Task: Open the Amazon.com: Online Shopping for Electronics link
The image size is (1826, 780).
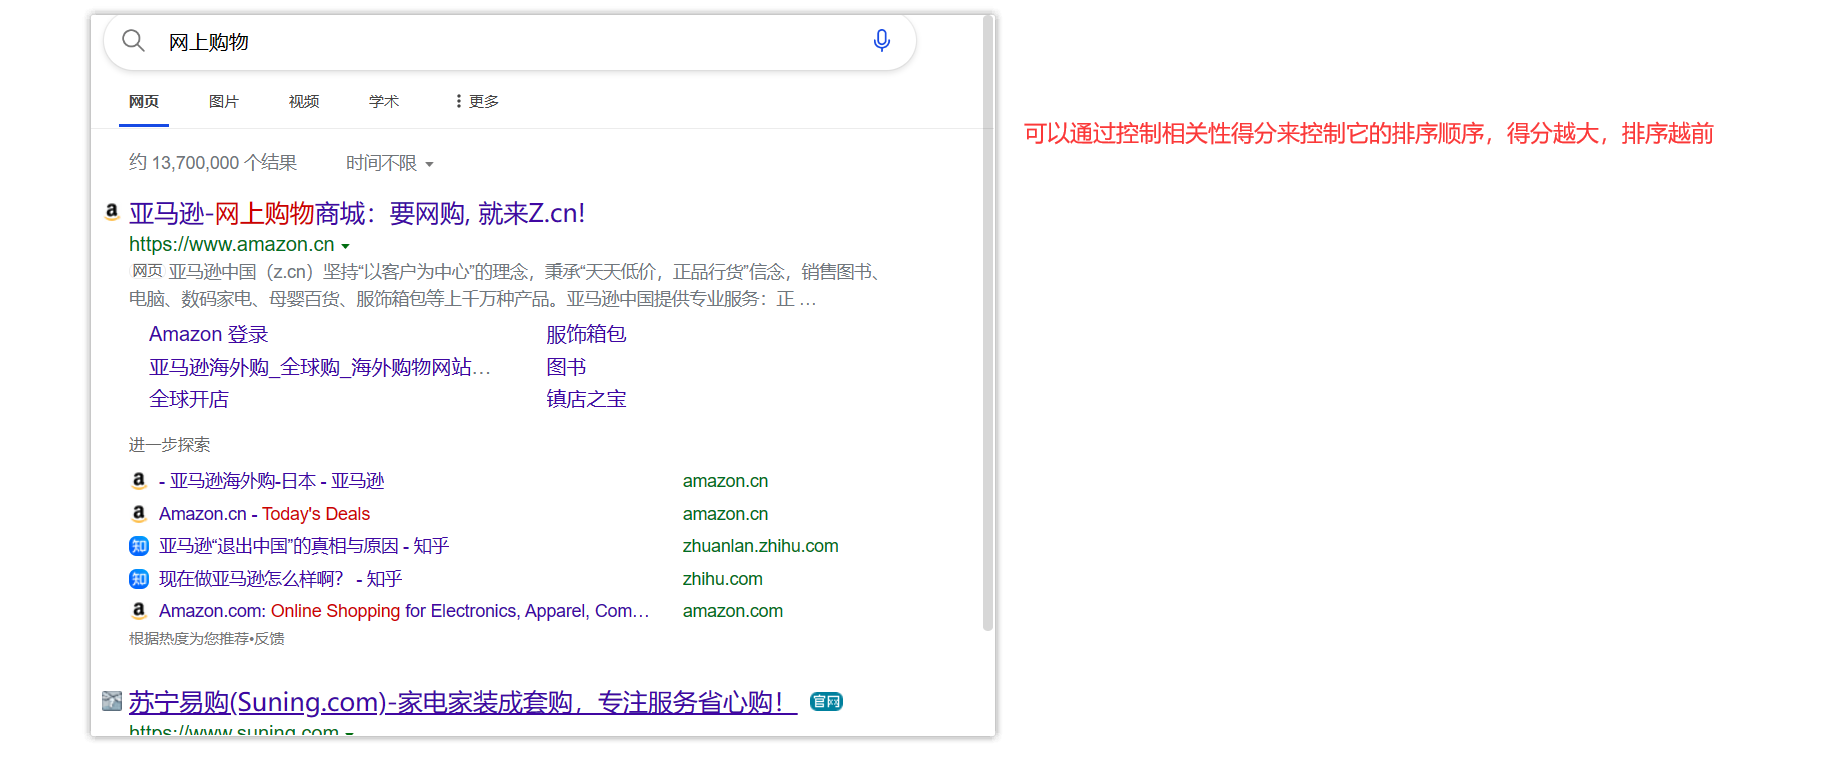Action: coord(404,611)
